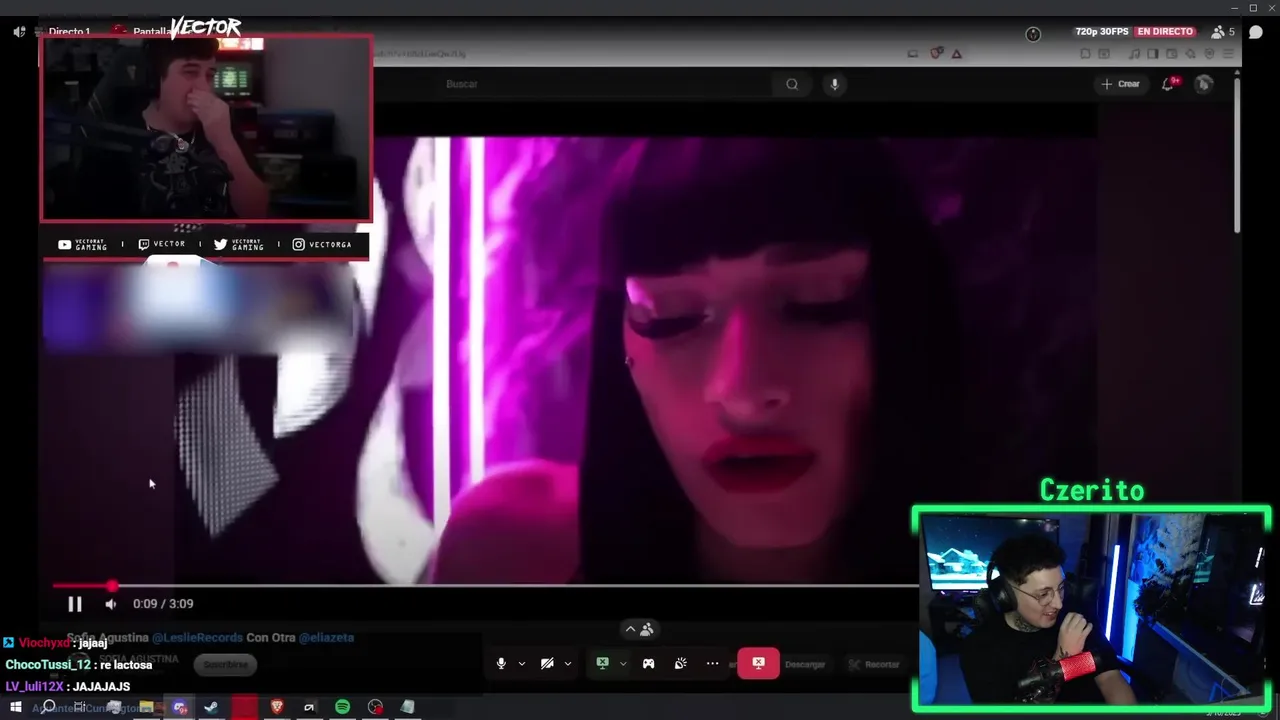1280x720 pixels.
Task: Toggle the Discord call microphone
Action: [x=501, y=664]
